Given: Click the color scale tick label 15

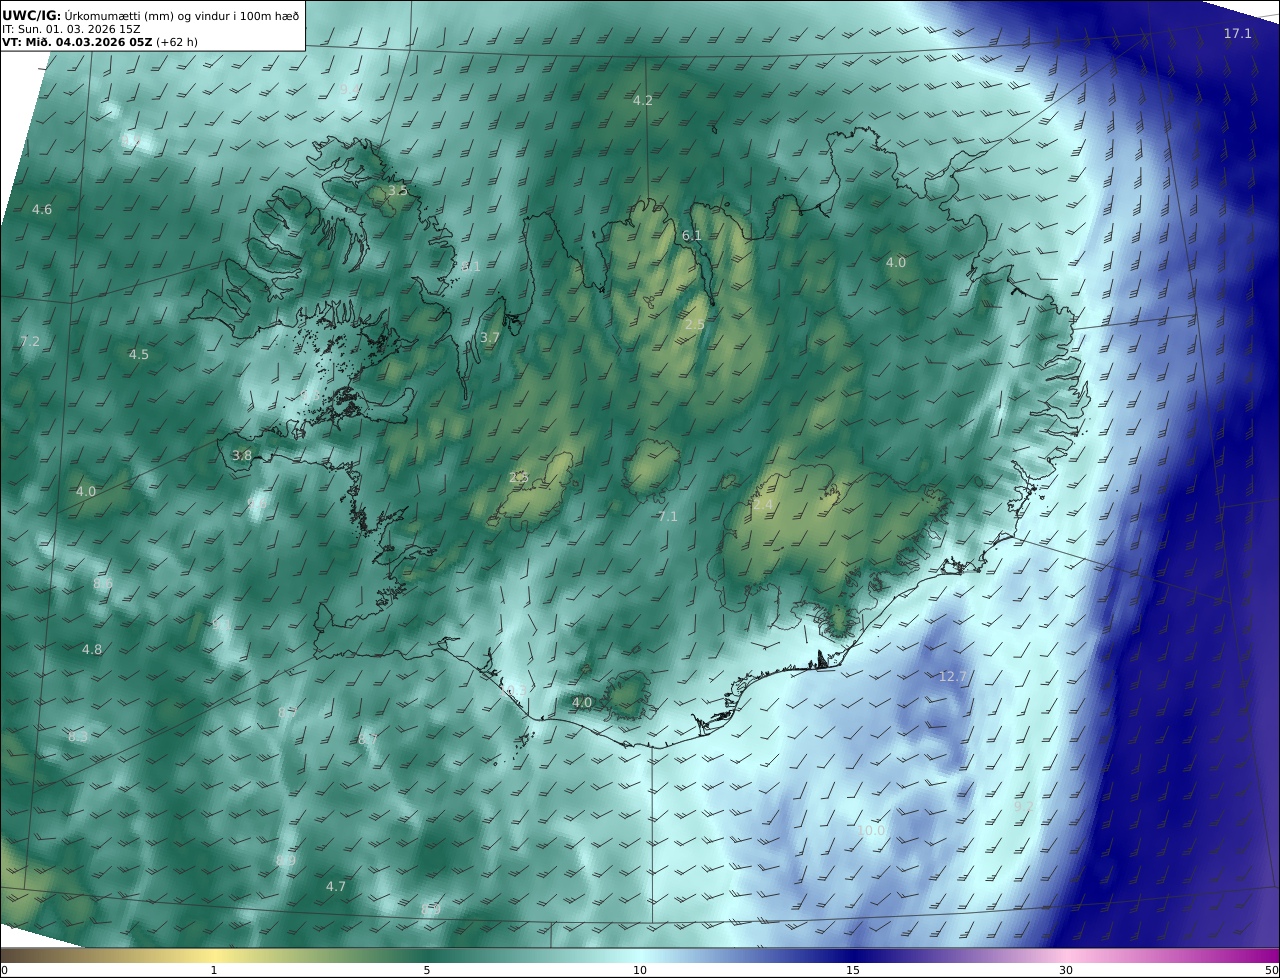Looking at the screenshot, I should point(853,970).
